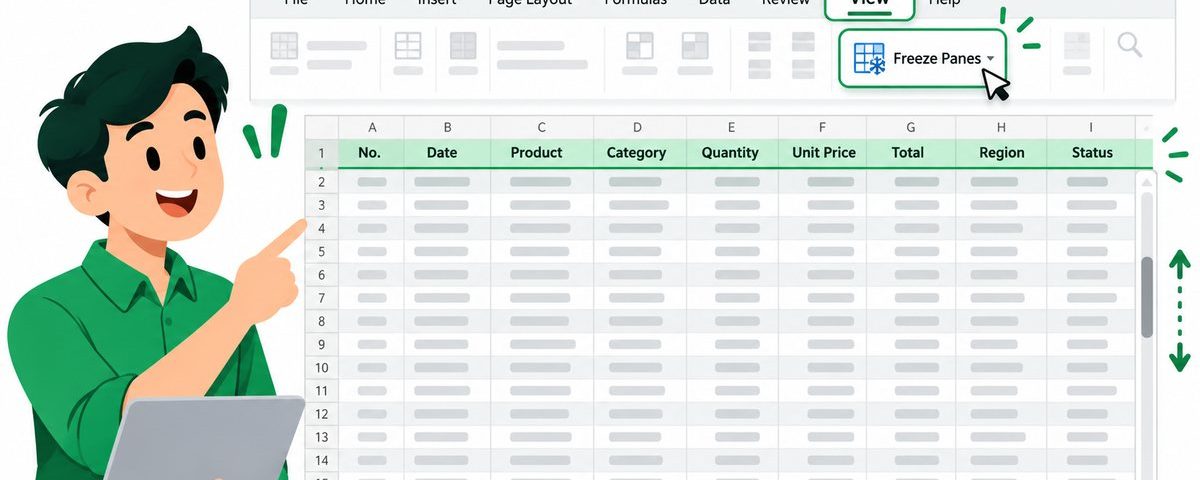Viewport: 1200px width, 480px height.
Task: Select the Total column cell in row 9
Action: coord(910,344)
